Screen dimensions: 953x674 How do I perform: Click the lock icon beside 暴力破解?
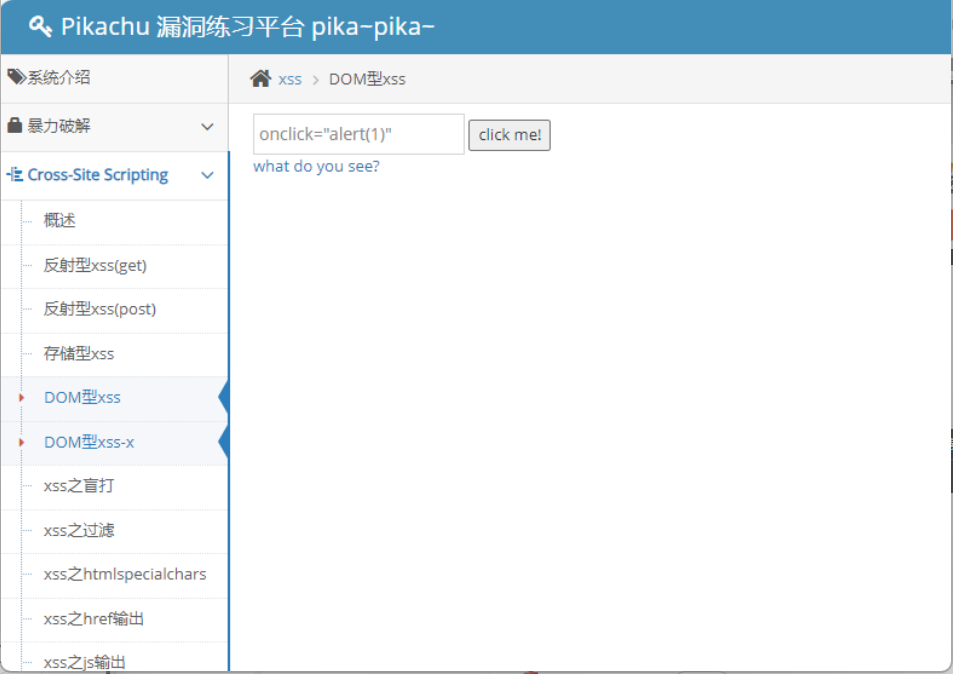click(x=15, y=125)
